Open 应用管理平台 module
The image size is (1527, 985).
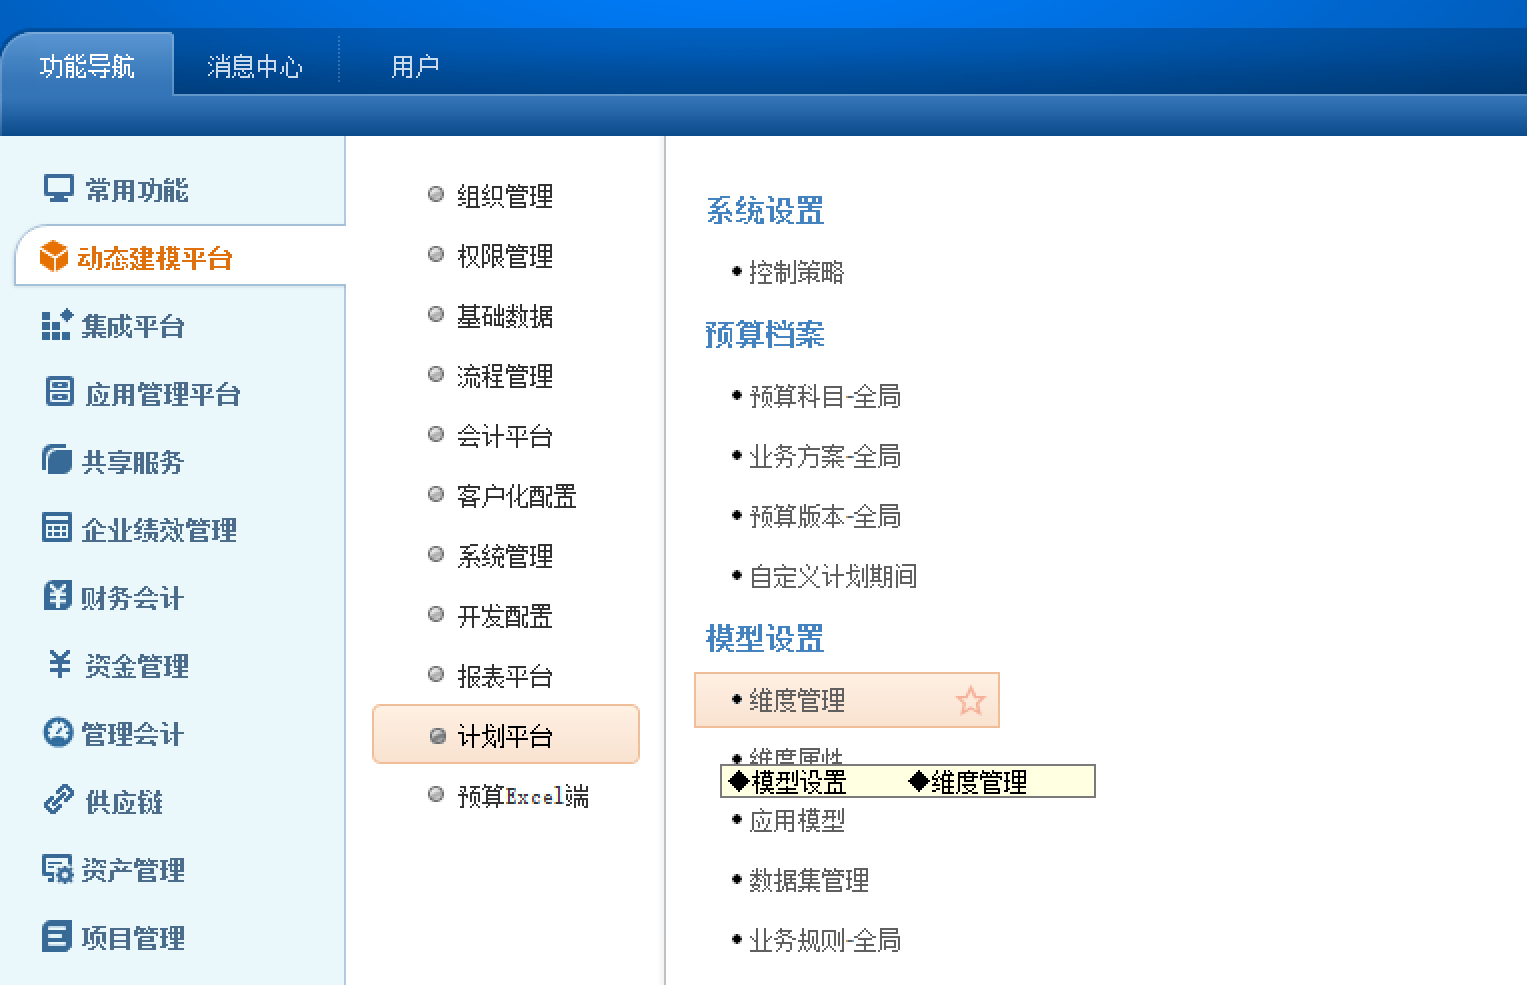(163, 394)
